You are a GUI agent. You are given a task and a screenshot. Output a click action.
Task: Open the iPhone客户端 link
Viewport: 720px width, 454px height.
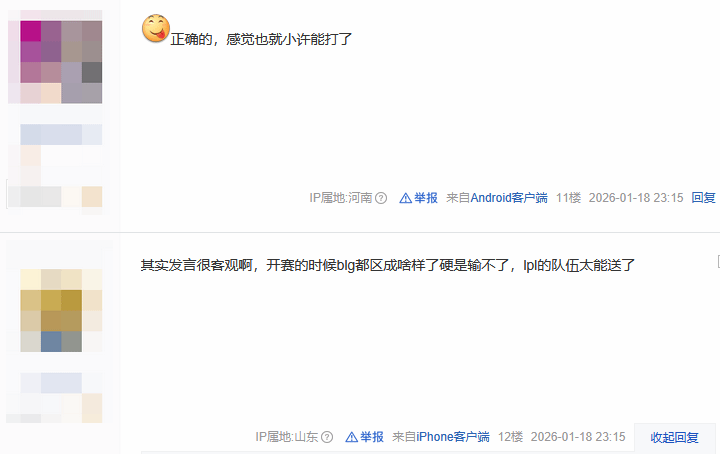(x=453, y=437)
